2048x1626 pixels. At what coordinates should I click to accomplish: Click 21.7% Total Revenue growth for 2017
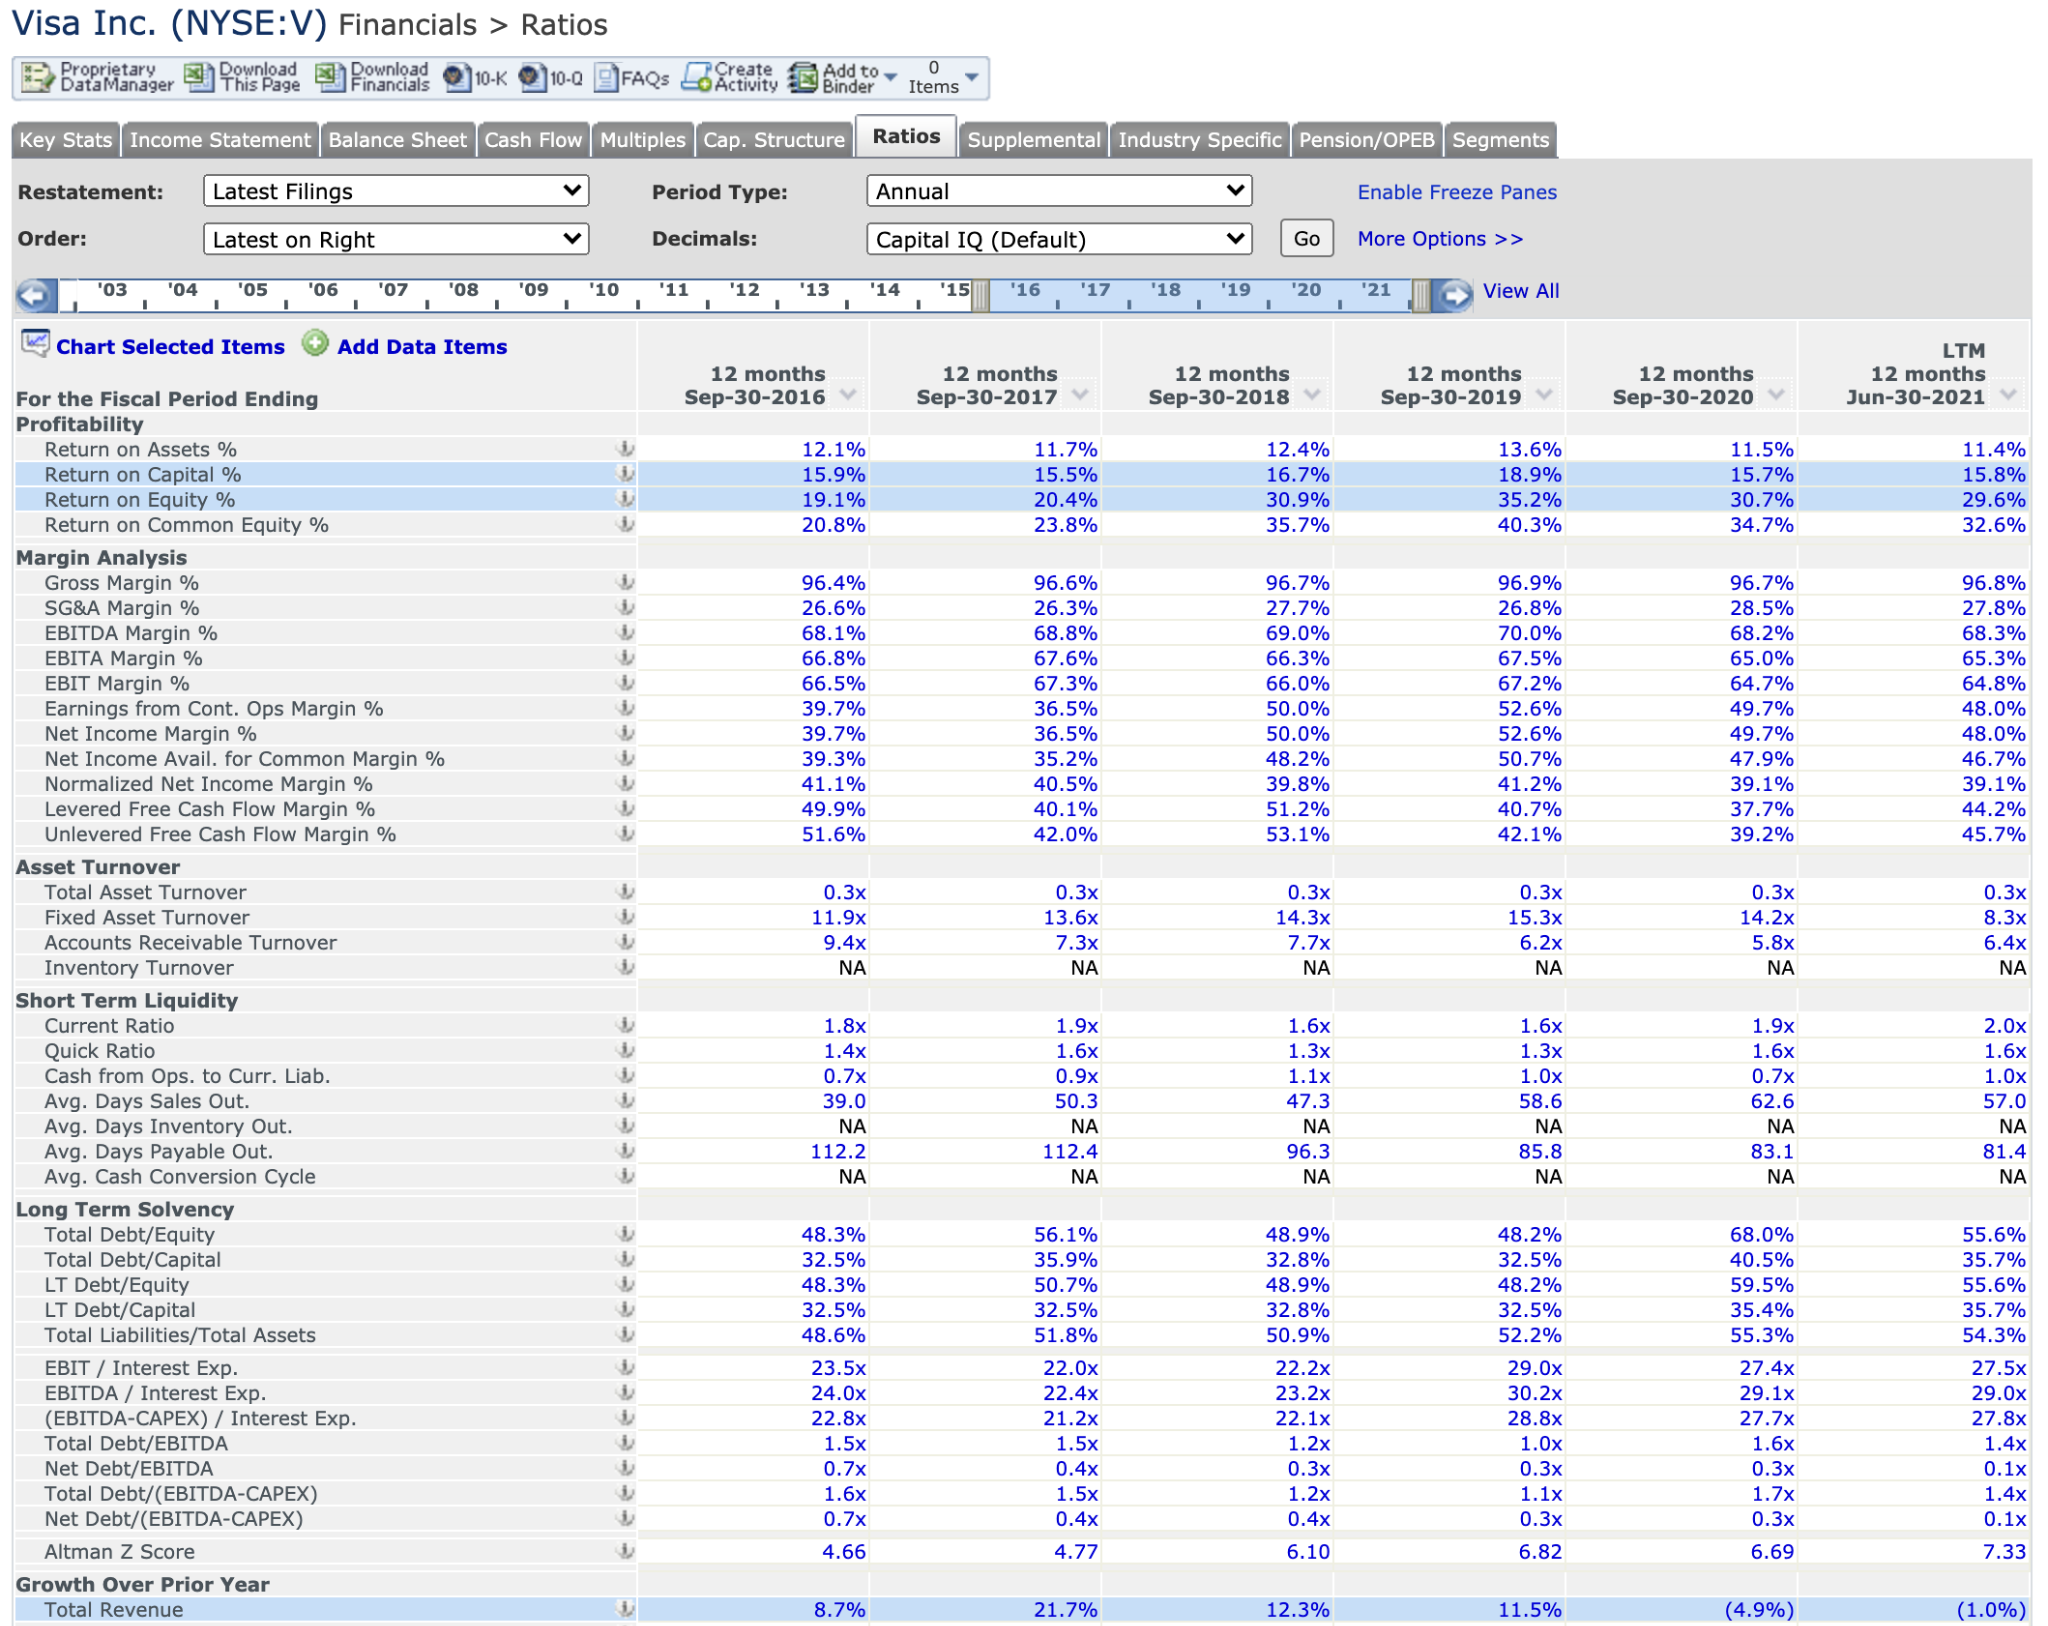point(1065,1610)
